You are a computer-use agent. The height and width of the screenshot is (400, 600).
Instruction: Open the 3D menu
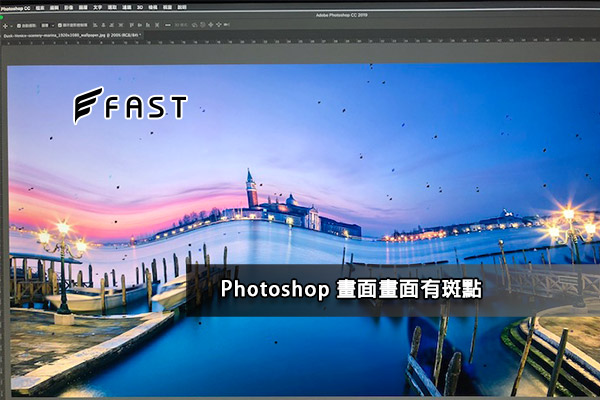pyautogui.click(x=140, y=7)
